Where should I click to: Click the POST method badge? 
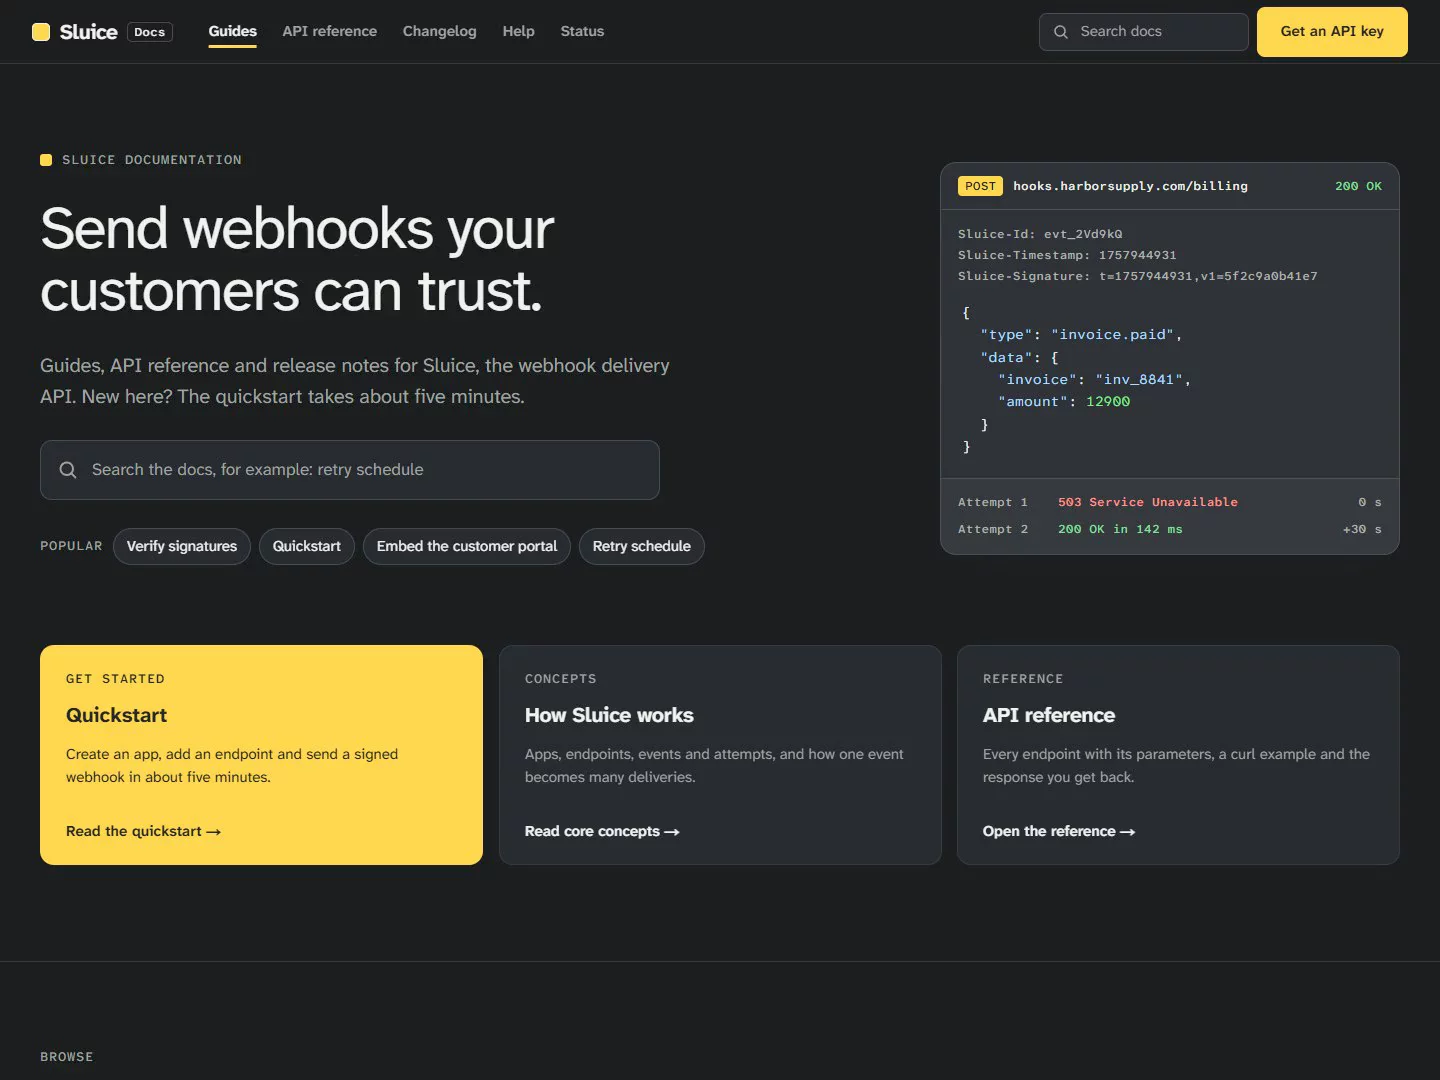pyautogui.click(x=980, y=186)
